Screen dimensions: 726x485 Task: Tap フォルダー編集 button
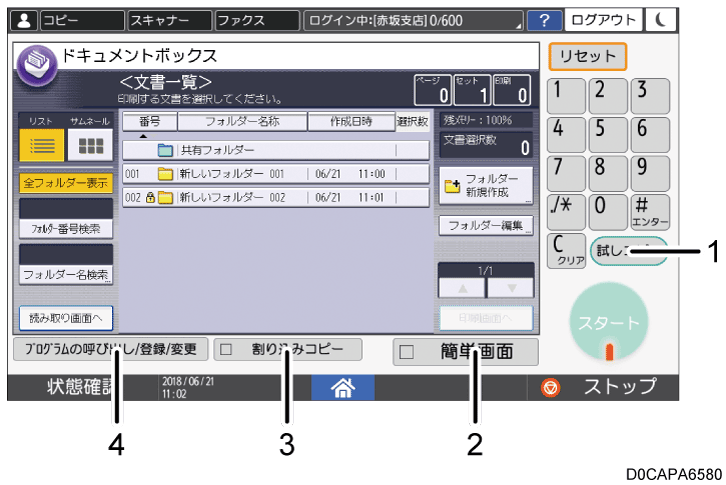(486, 226)
